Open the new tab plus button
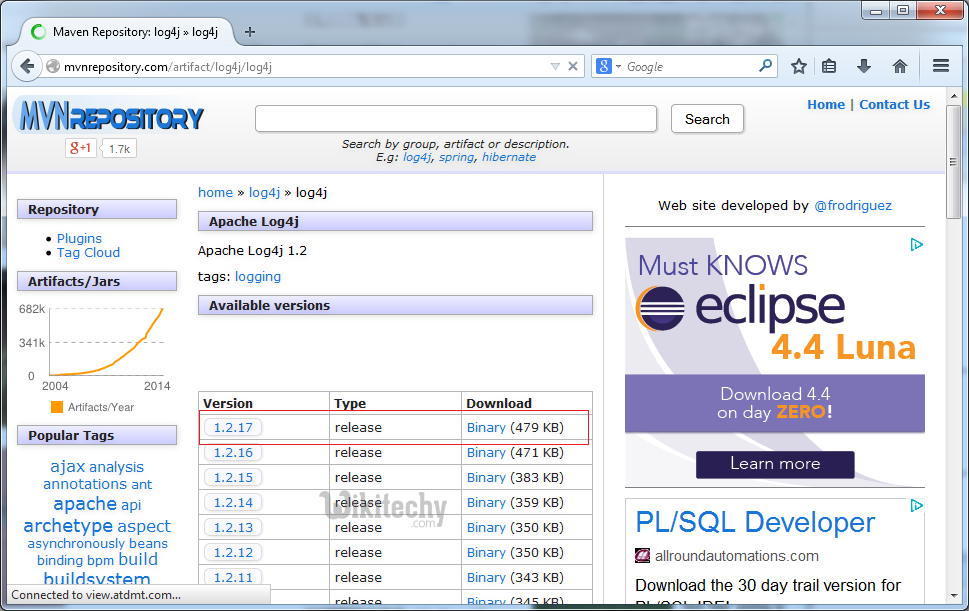Image resolution: width=969 pixels, height=611 pixels. 250,32
